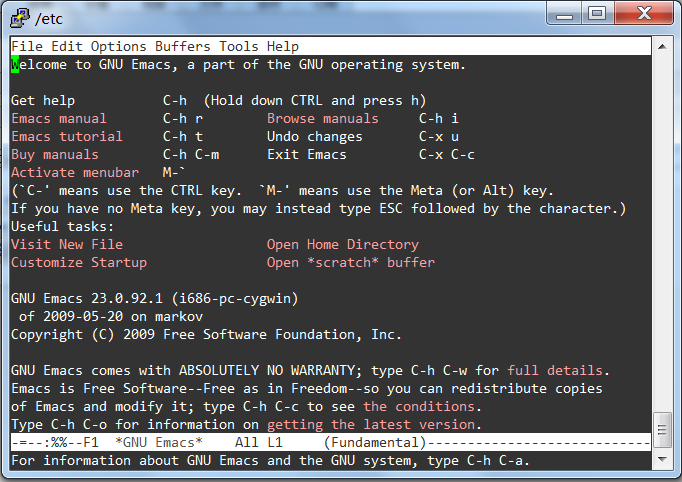Click the Activate menubar link
Viewport: 682px width, 482px height.
pos(75,172)
